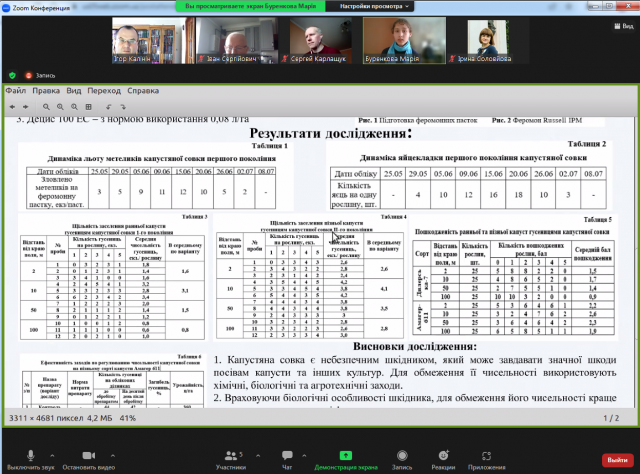This screenshot has width=640, height=474.
Task: Open the Настройки просмотра dropdown
Action: click(x=374, y=6)
